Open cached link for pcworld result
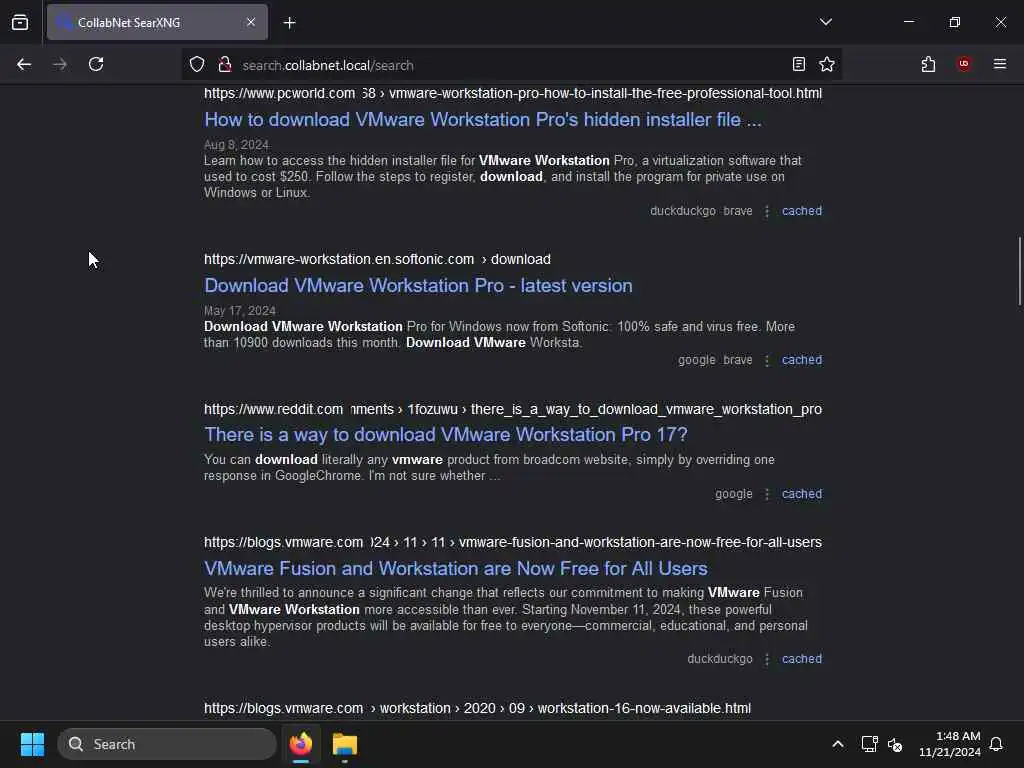Viewport: 1024px width, 768px height. 802,211
